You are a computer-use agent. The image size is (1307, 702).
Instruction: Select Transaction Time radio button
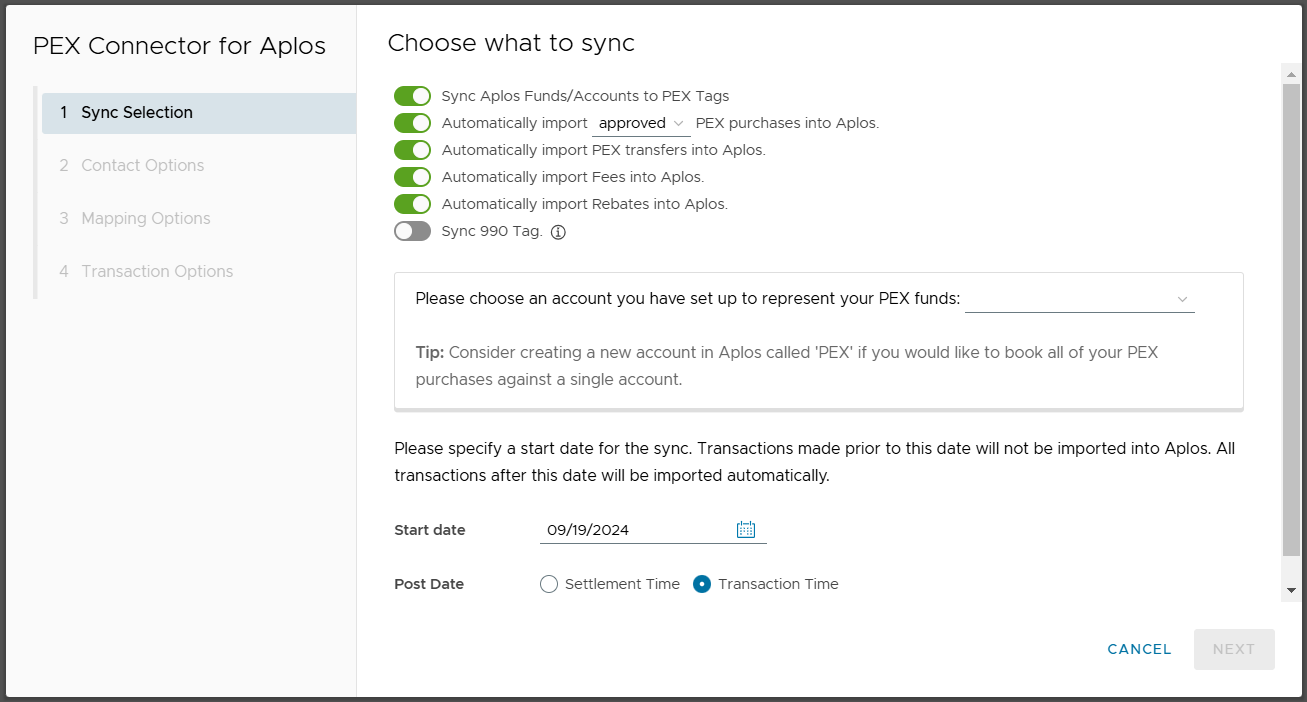point(702,584)
